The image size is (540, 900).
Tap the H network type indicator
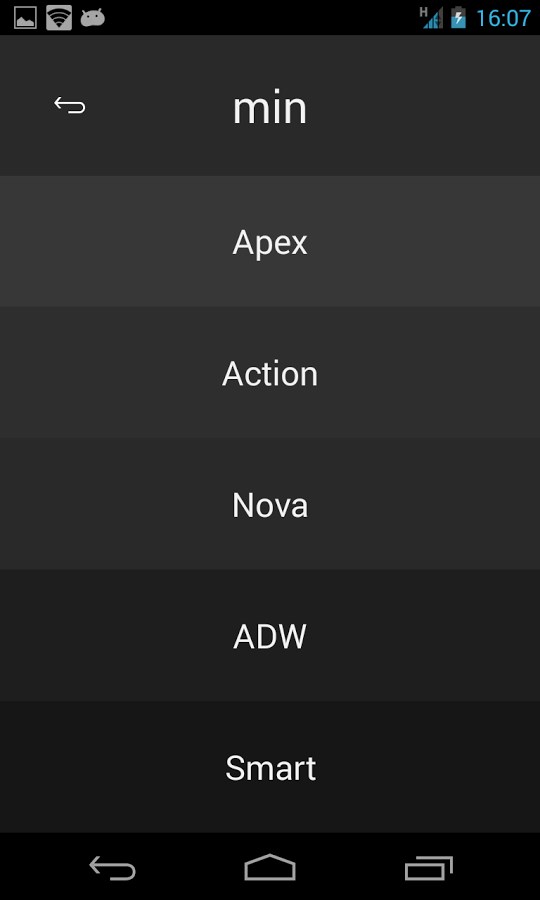coord(424,11)
